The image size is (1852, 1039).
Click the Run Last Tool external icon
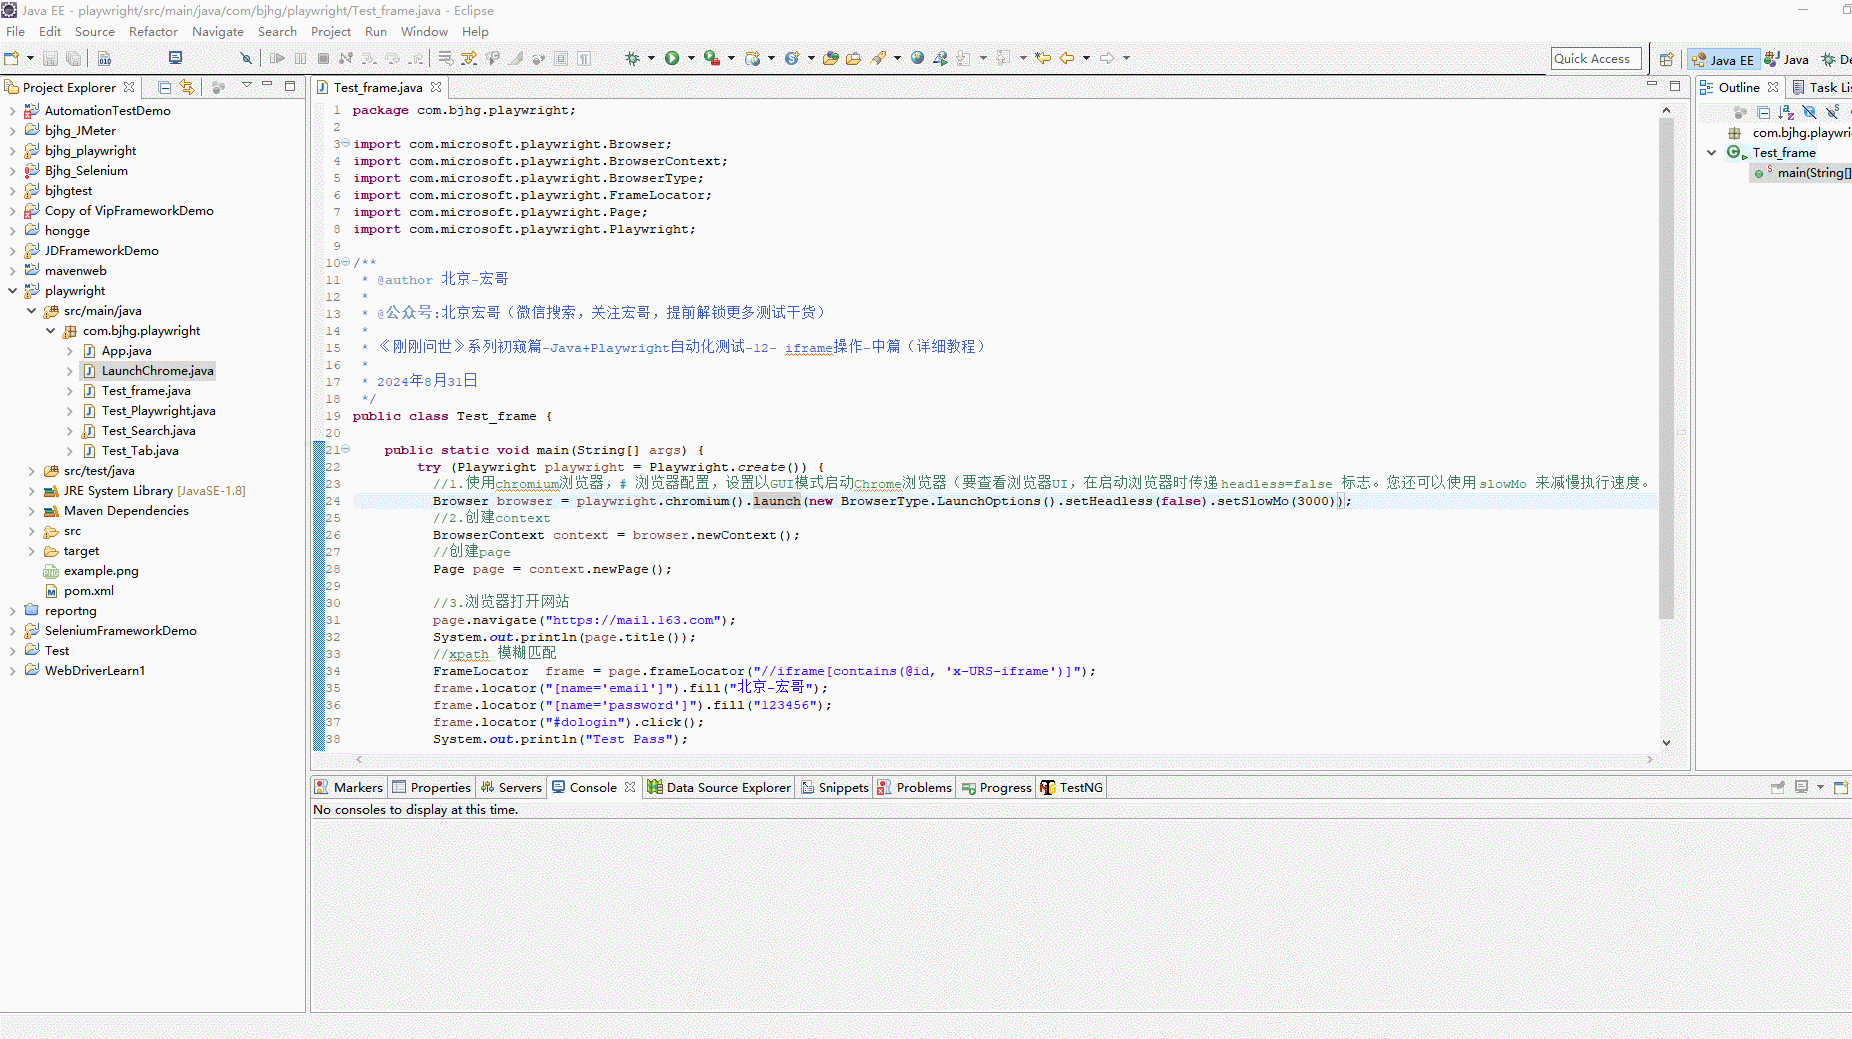click(x=711, y=58)
